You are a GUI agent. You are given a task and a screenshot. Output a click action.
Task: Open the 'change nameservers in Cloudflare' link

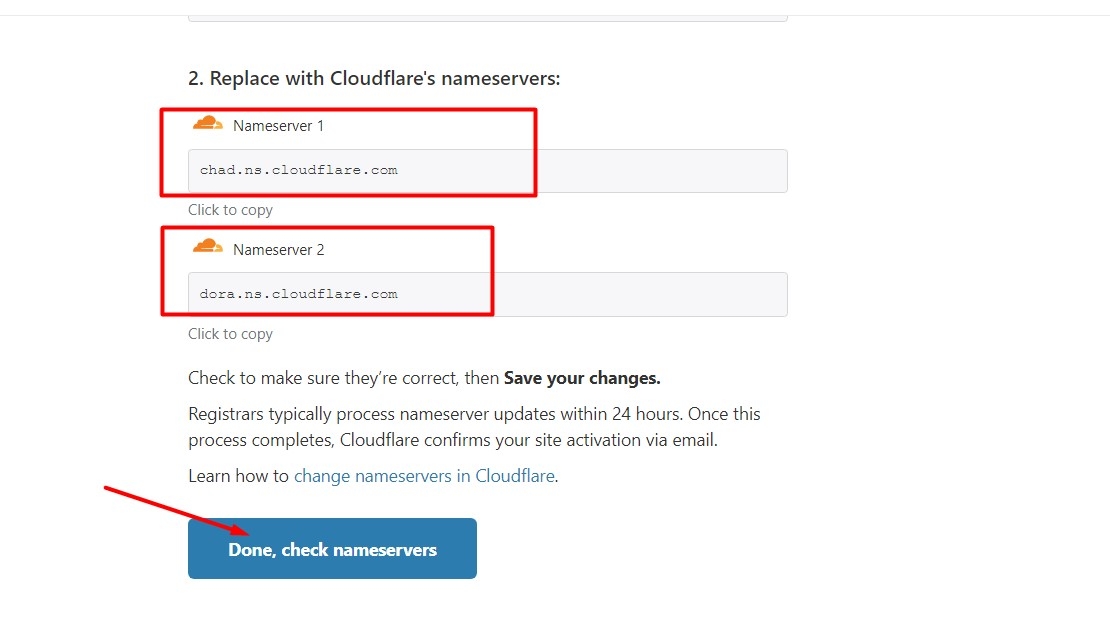(424, 476)
